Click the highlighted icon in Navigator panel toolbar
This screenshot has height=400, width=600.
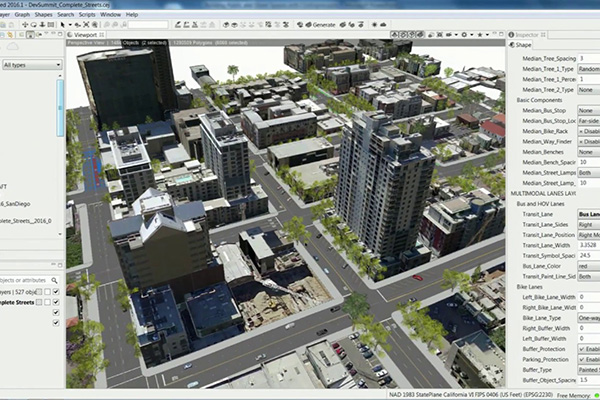click(x=30, y=35)
